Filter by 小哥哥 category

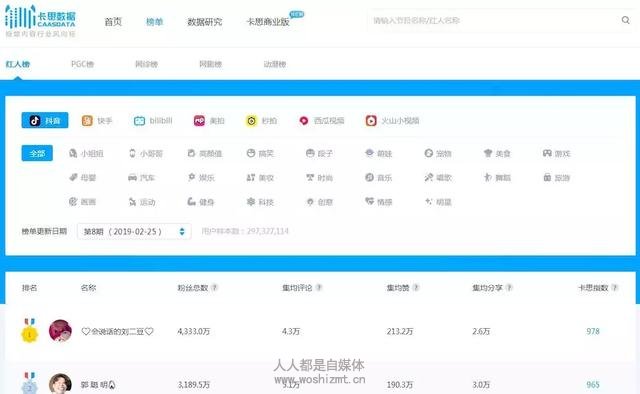point(146,154)
